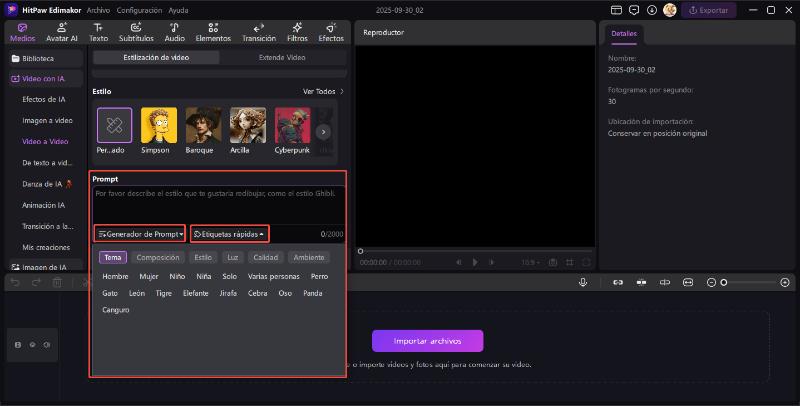Open the Generador de Prompt dropdown
Image resolution: width=800 pixels, height=406 pixels.
coord(140,234)
